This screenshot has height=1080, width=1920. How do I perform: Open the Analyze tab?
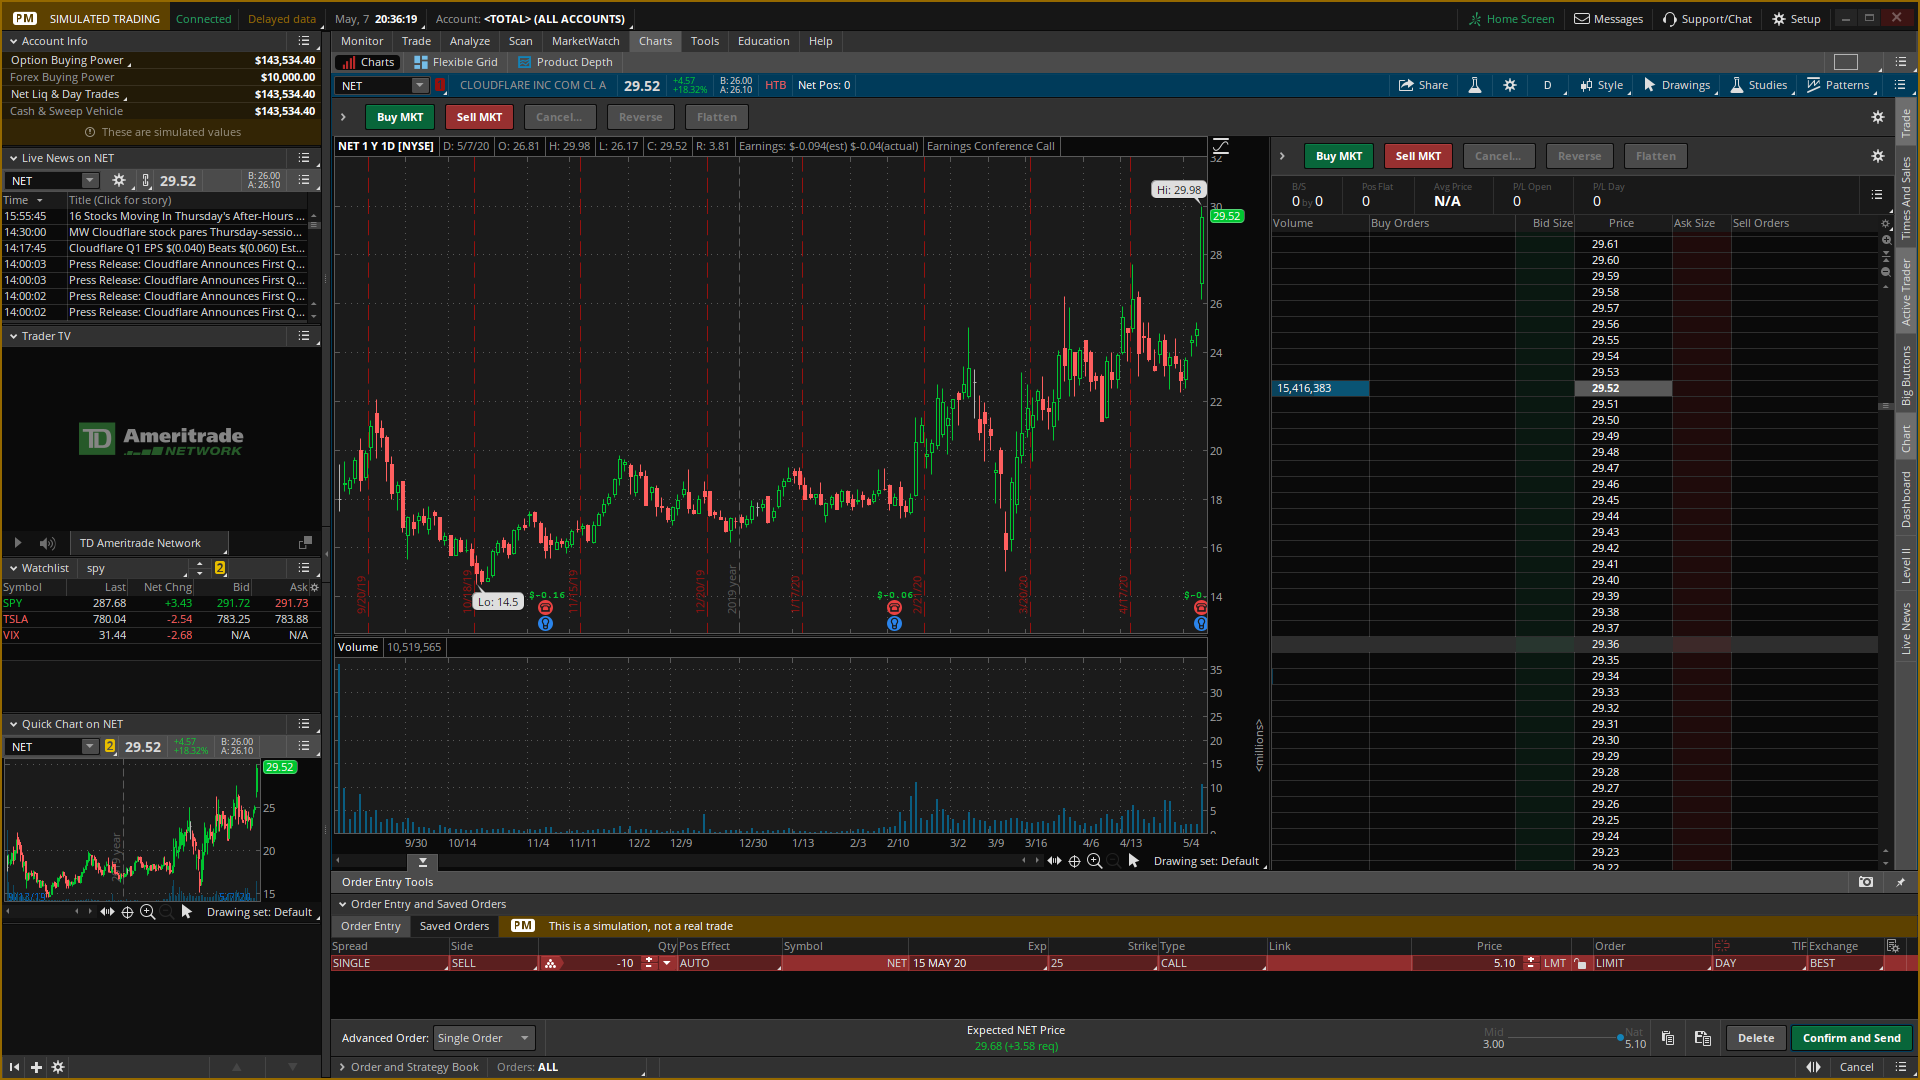[469, 41]
